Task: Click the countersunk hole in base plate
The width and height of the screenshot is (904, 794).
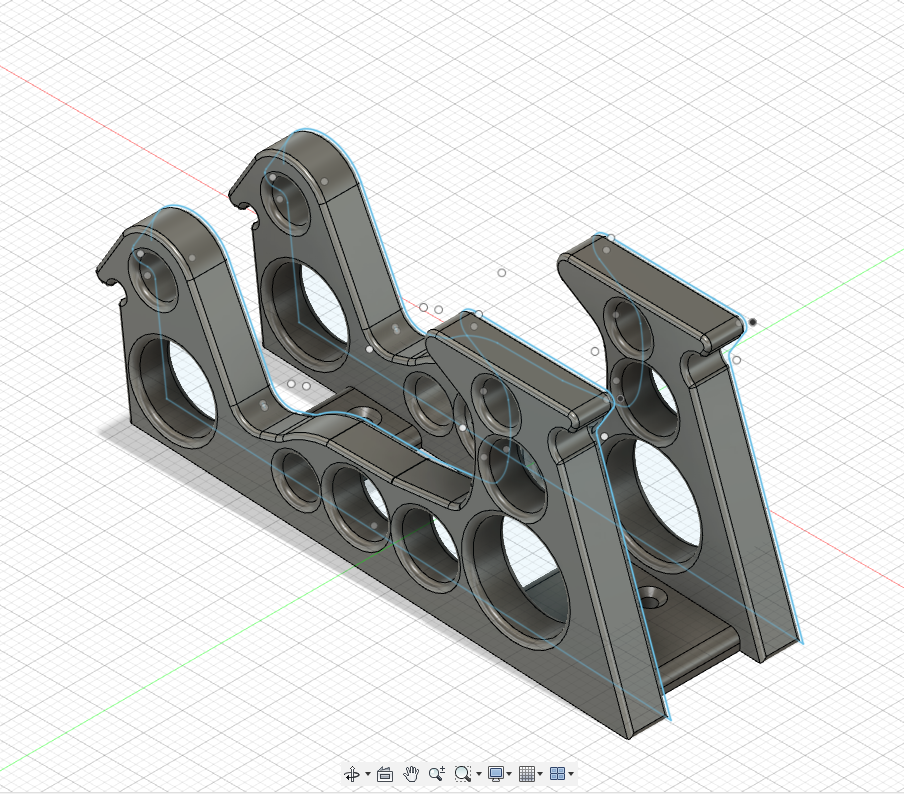Action: (x=655, y=598)
